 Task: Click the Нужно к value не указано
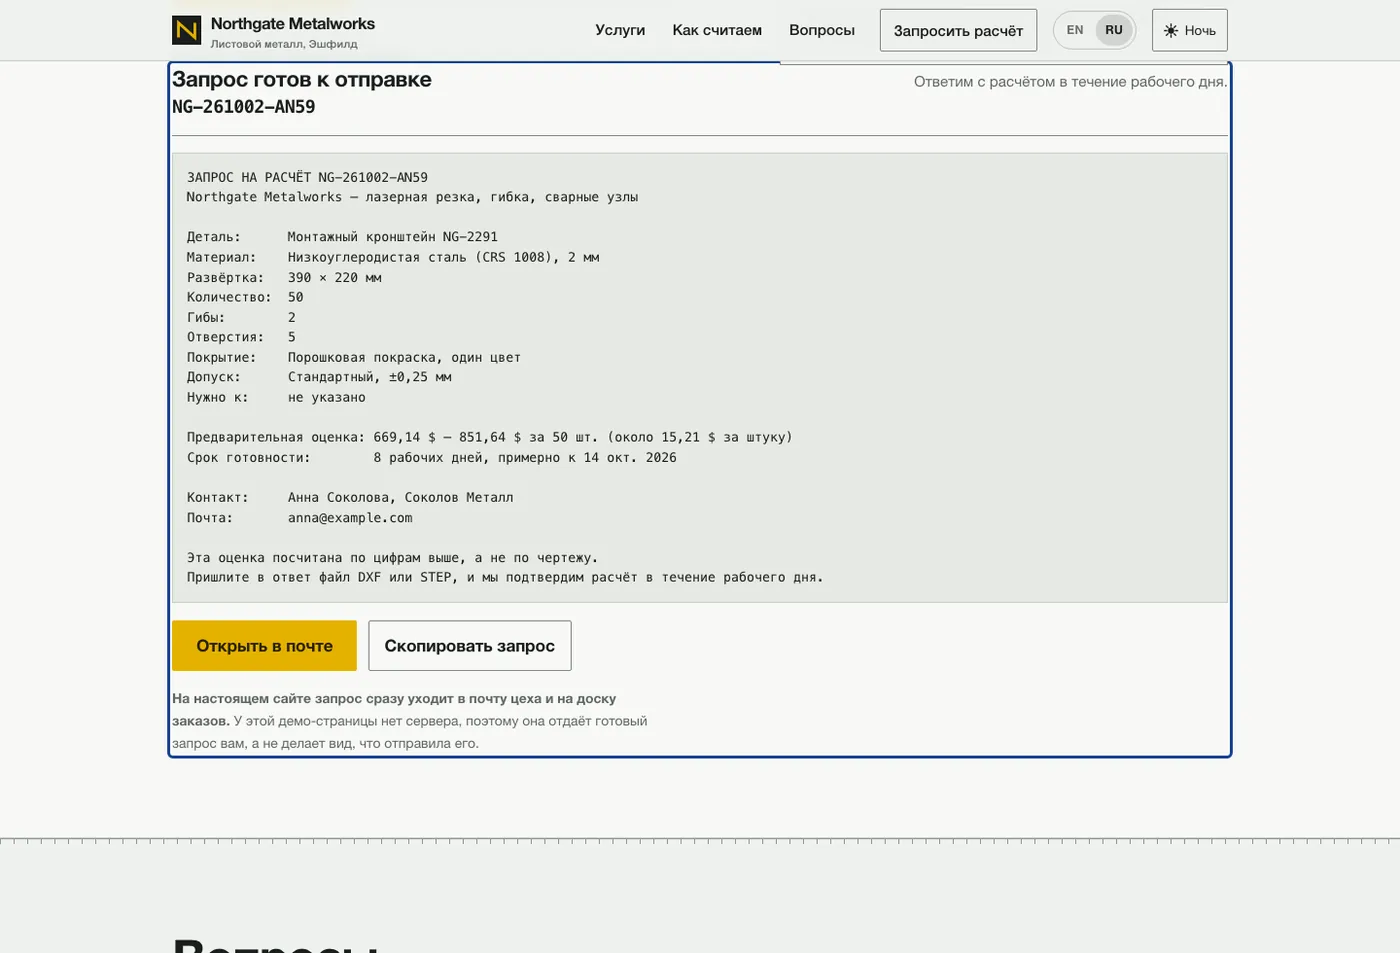pos(327,397)
